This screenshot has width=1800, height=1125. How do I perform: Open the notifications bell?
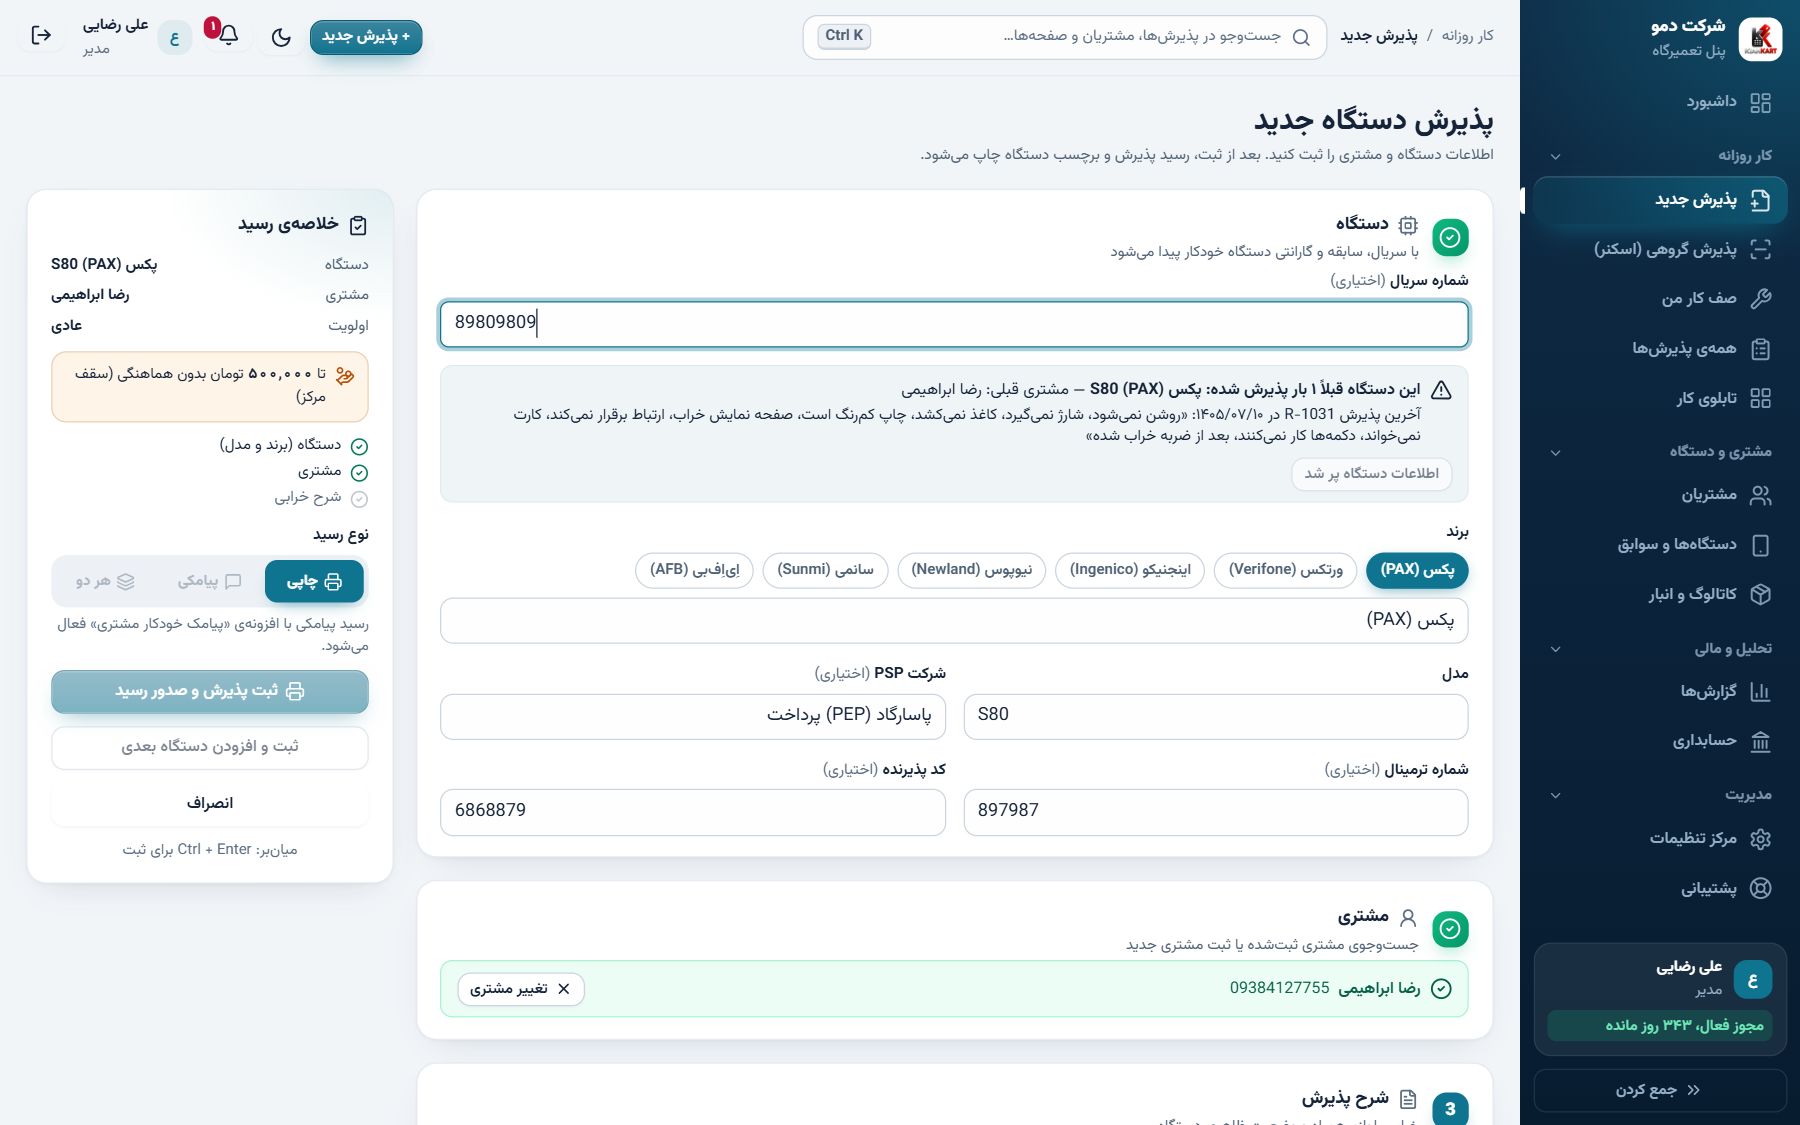(228, 36)
